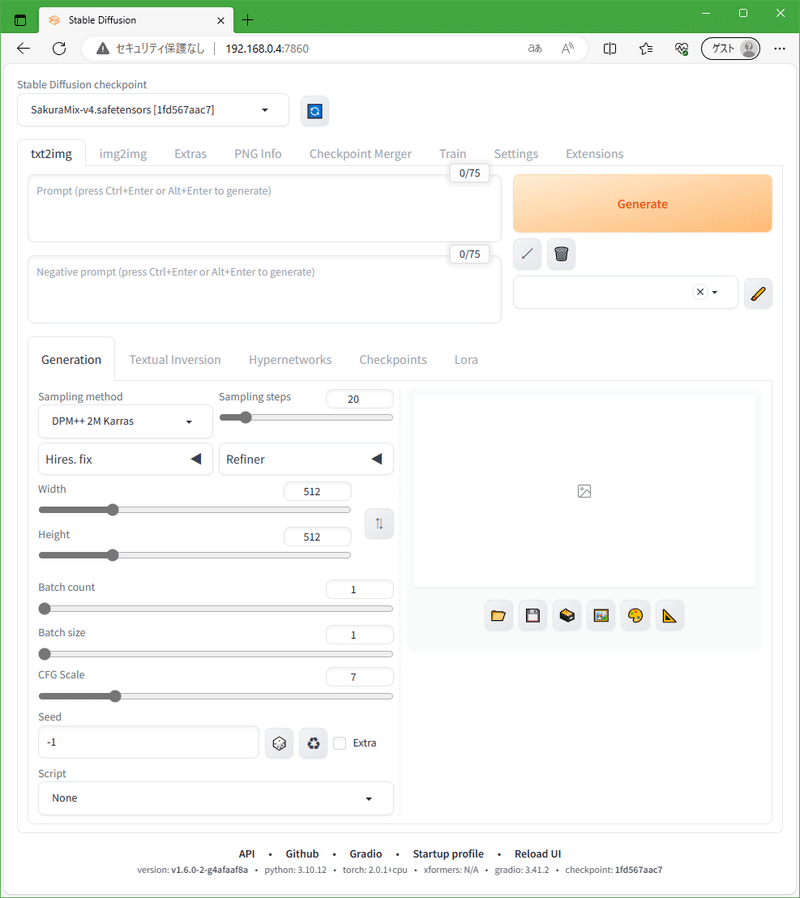Click into the Negative prompt box
800x898 pixels.
pos(265,289)
